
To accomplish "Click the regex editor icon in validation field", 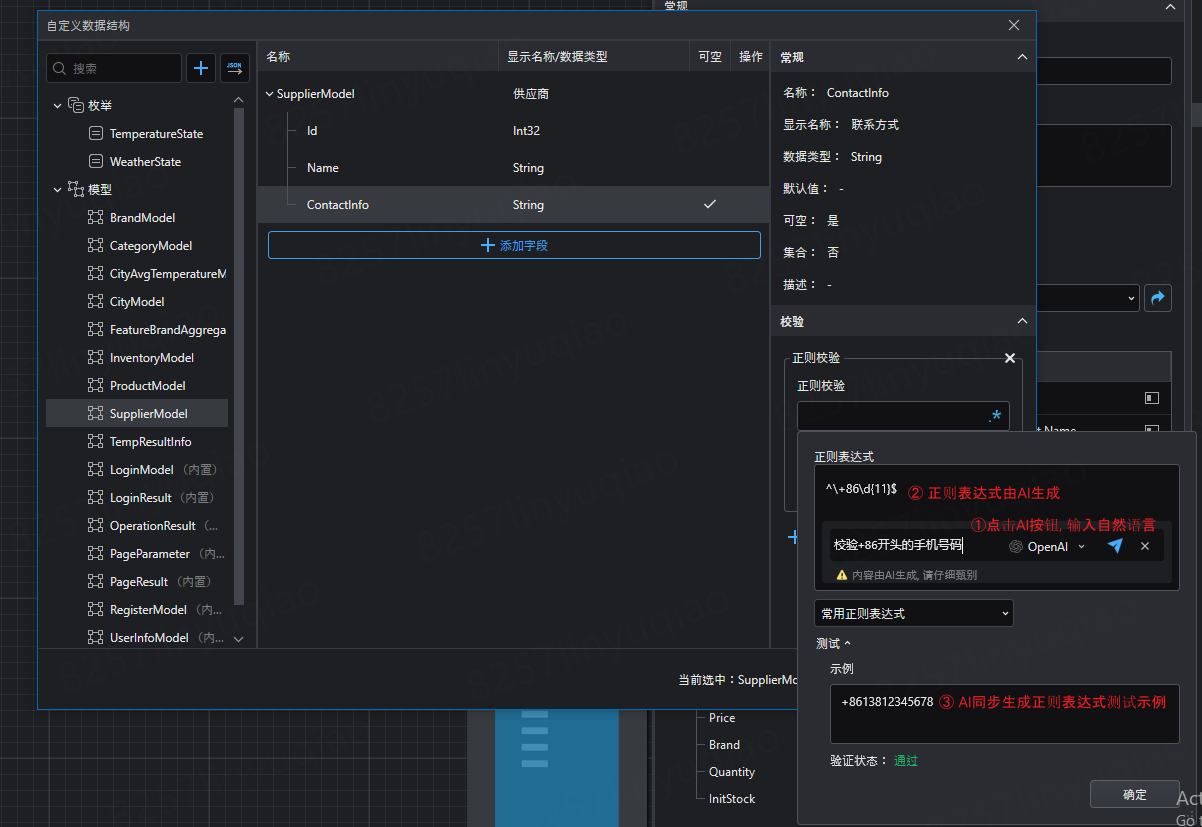I will [994, 417].
